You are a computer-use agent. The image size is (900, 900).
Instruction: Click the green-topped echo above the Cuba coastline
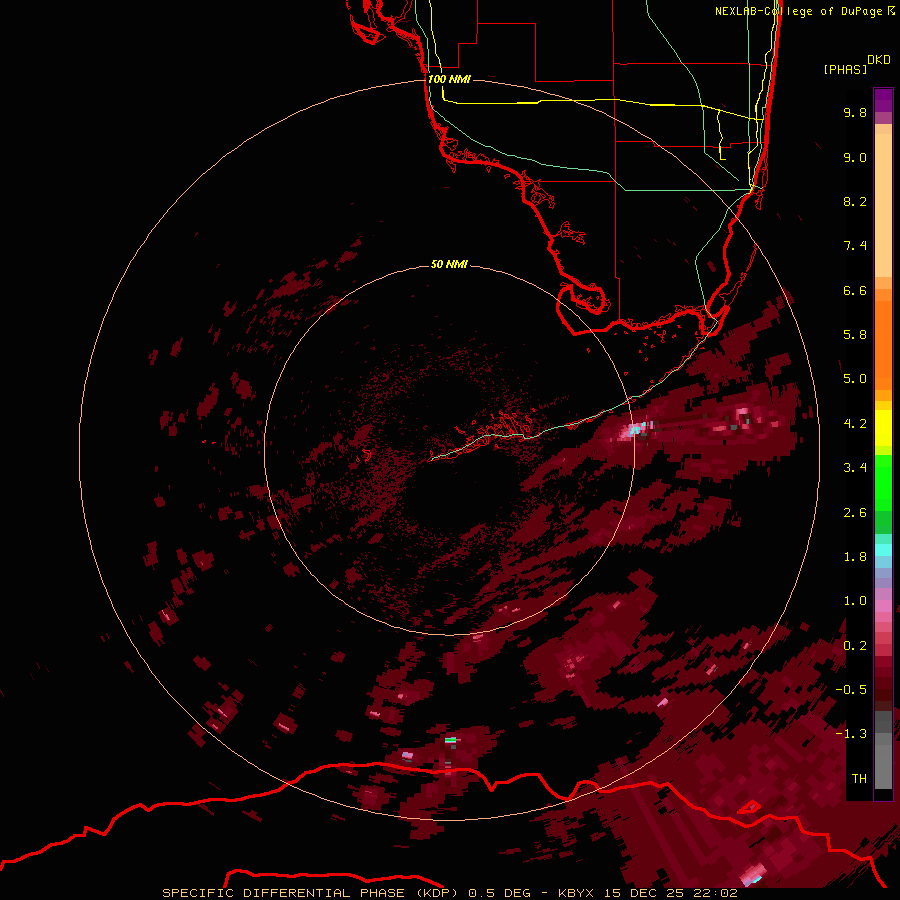(x=451, y=740)
